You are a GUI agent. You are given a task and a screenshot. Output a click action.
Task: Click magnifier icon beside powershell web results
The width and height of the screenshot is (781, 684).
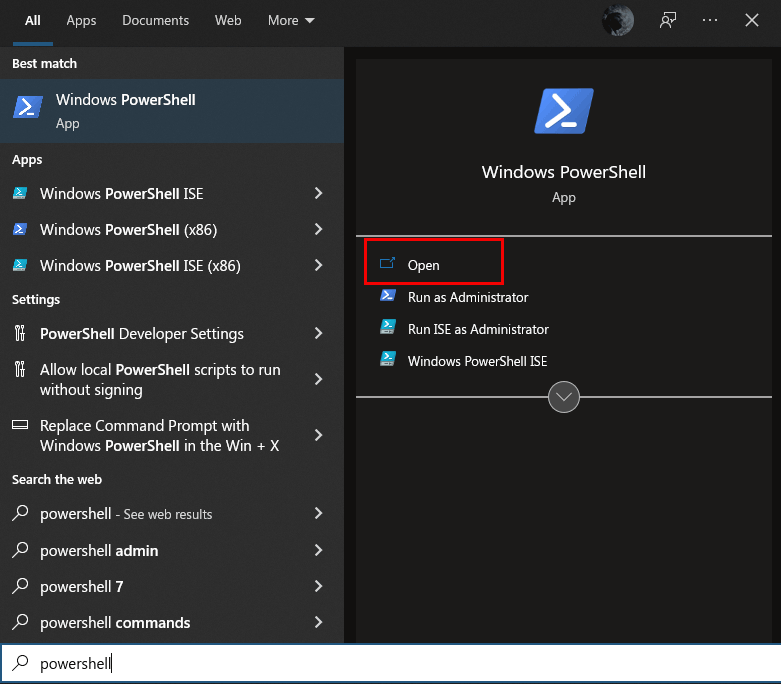click(20, 513)
